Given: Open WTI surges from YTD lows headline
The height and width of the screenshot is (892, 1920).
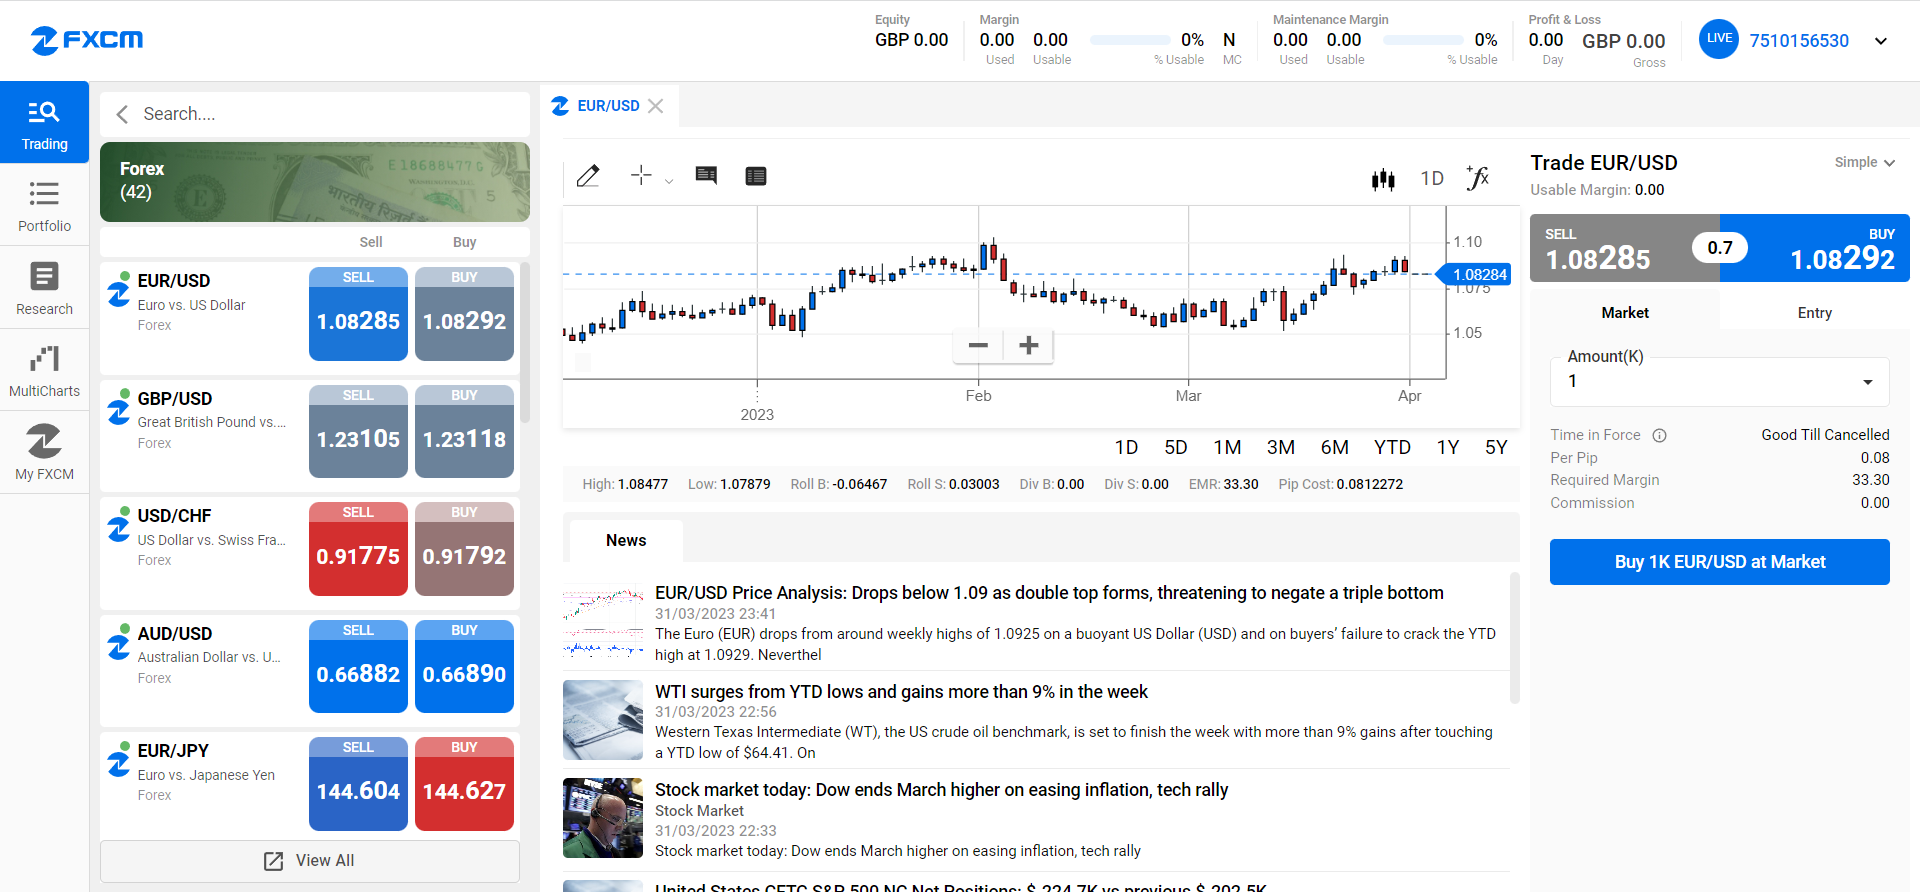Looking at the screenshot, I should [901, 692].
